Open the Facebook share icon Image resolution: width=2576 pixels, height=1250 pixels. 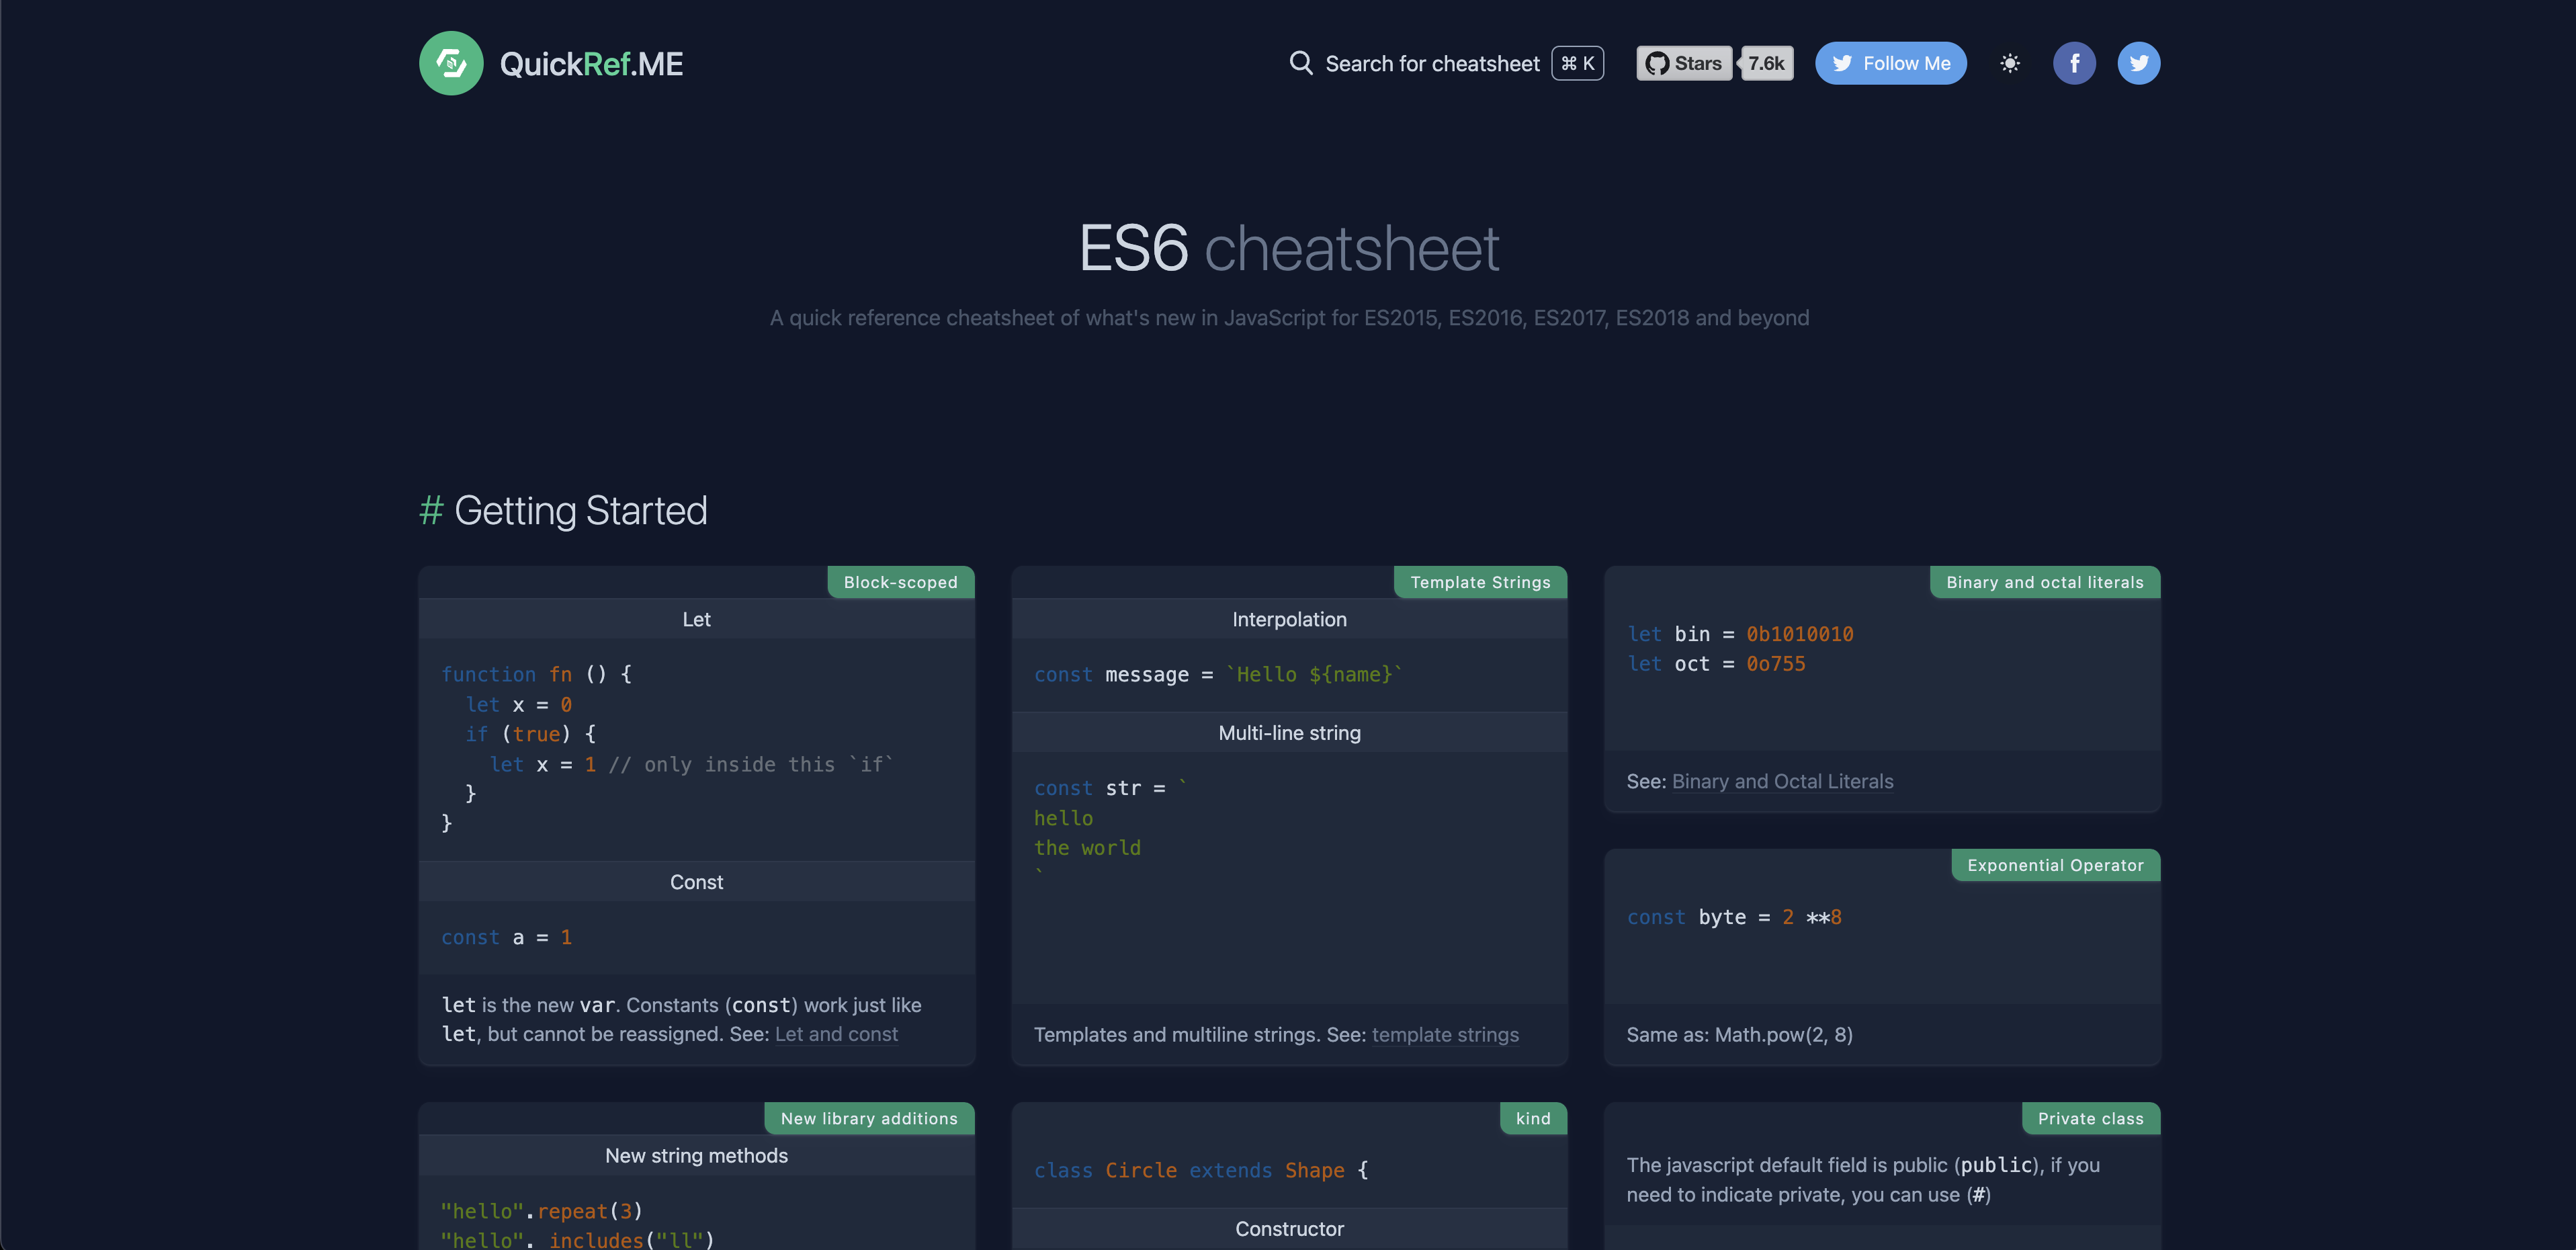tap(2074, 63)
